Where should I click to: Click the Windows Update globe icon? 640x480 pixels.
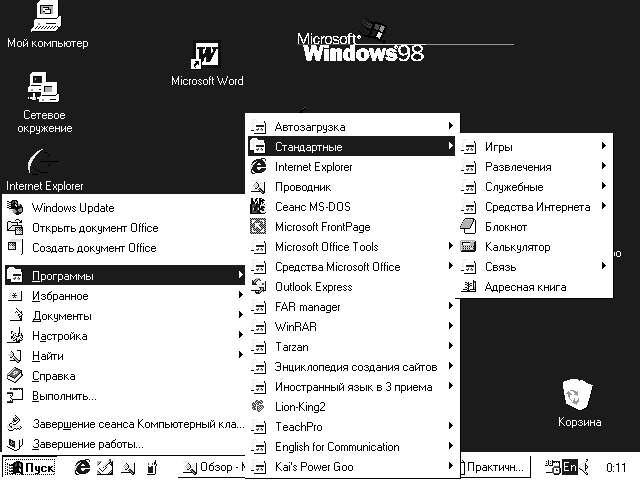pos(15,207)
